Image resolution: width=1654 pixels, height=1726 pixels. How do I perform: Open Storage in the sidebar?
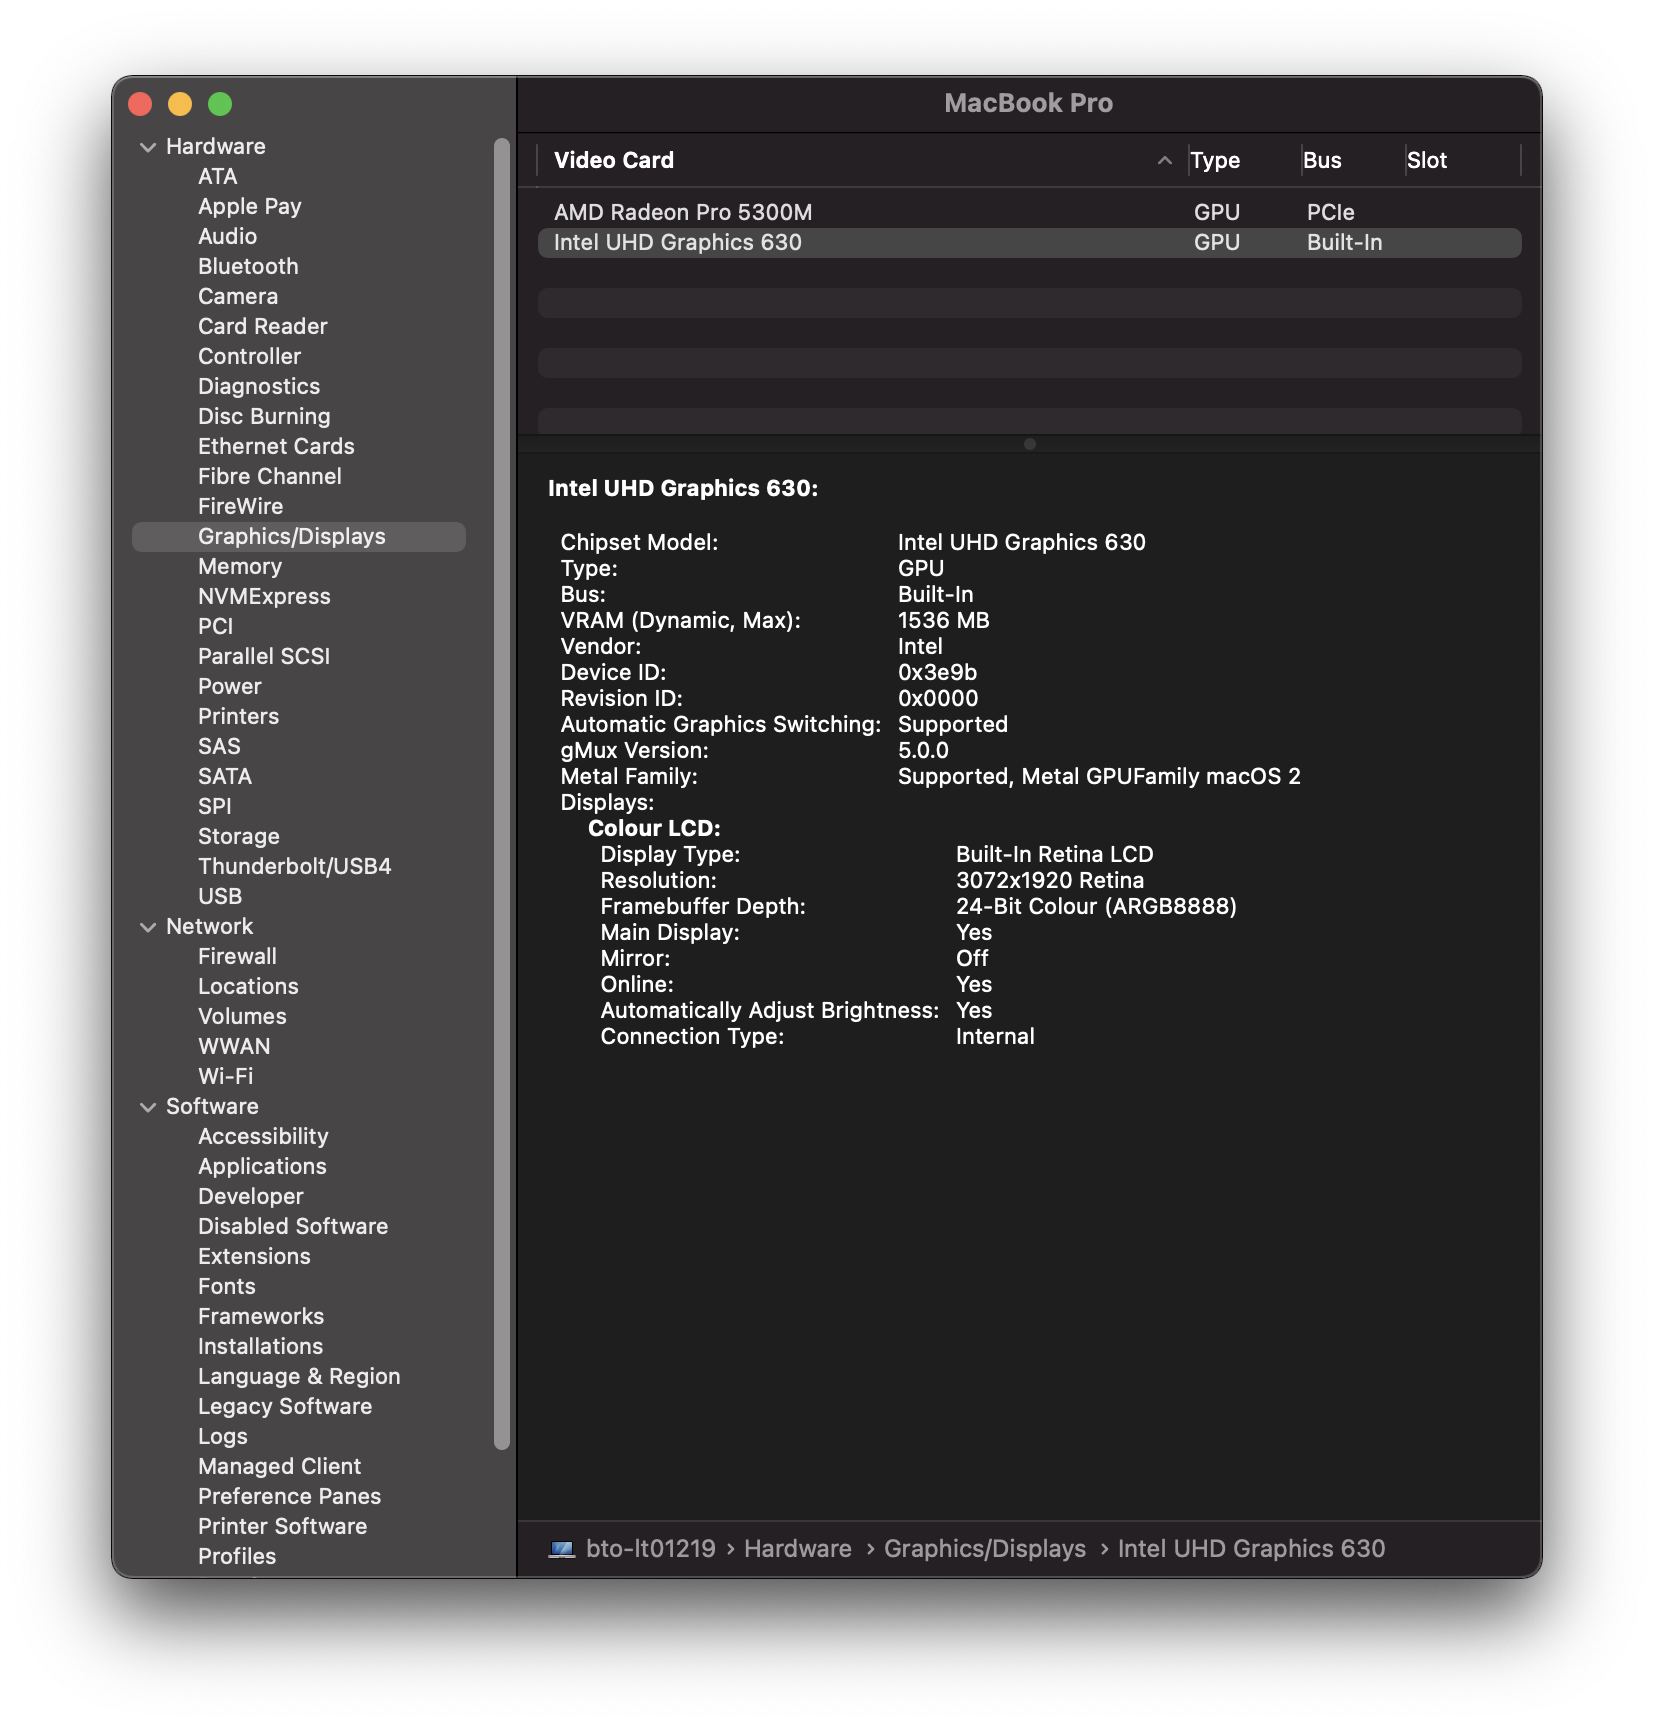click(x=238, y=837)
